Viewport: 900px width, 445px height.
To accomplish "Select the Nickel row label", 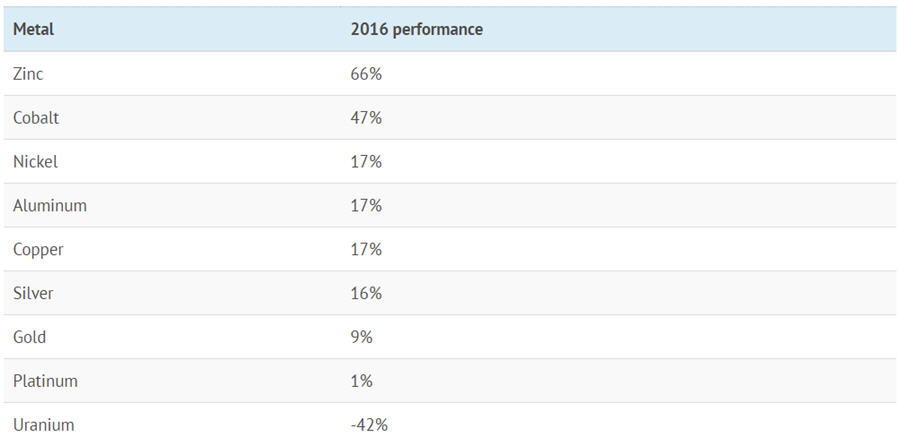I will (x=35, y=162).
